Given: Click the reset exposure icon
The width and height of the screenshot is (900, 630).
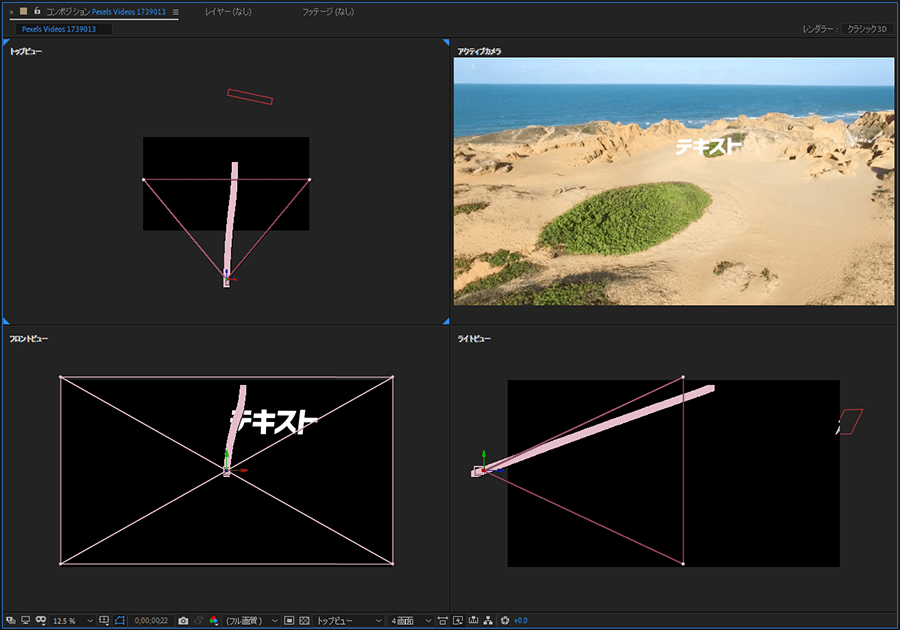Looking at the screenshot, I should [x=505, y=621].
